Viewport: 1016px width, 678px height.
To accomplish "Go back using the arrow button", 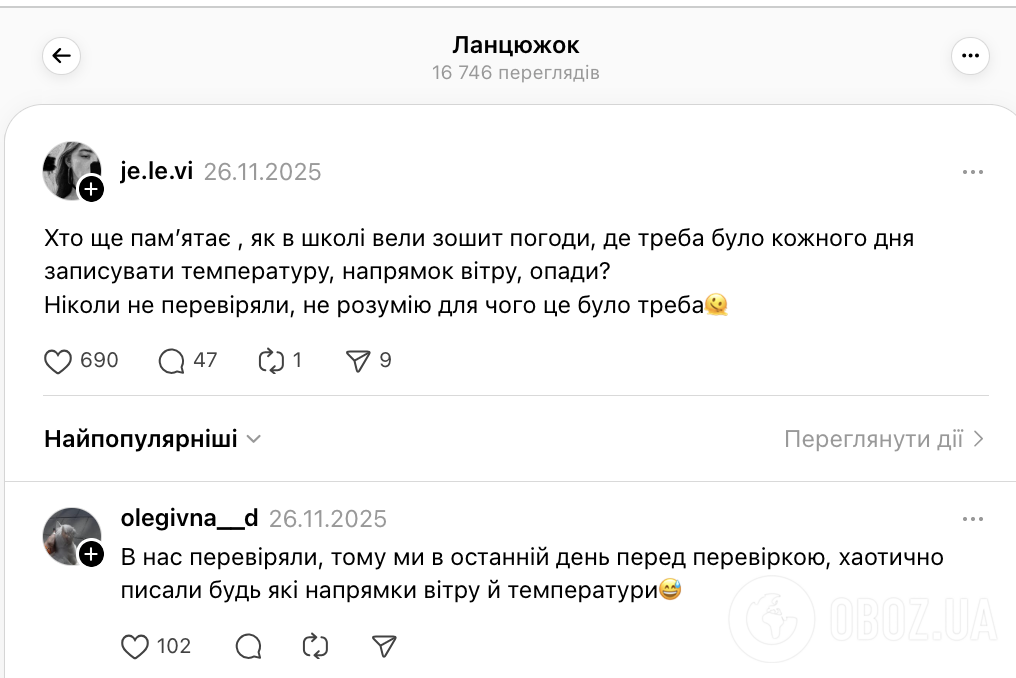I will click(61, 56).
